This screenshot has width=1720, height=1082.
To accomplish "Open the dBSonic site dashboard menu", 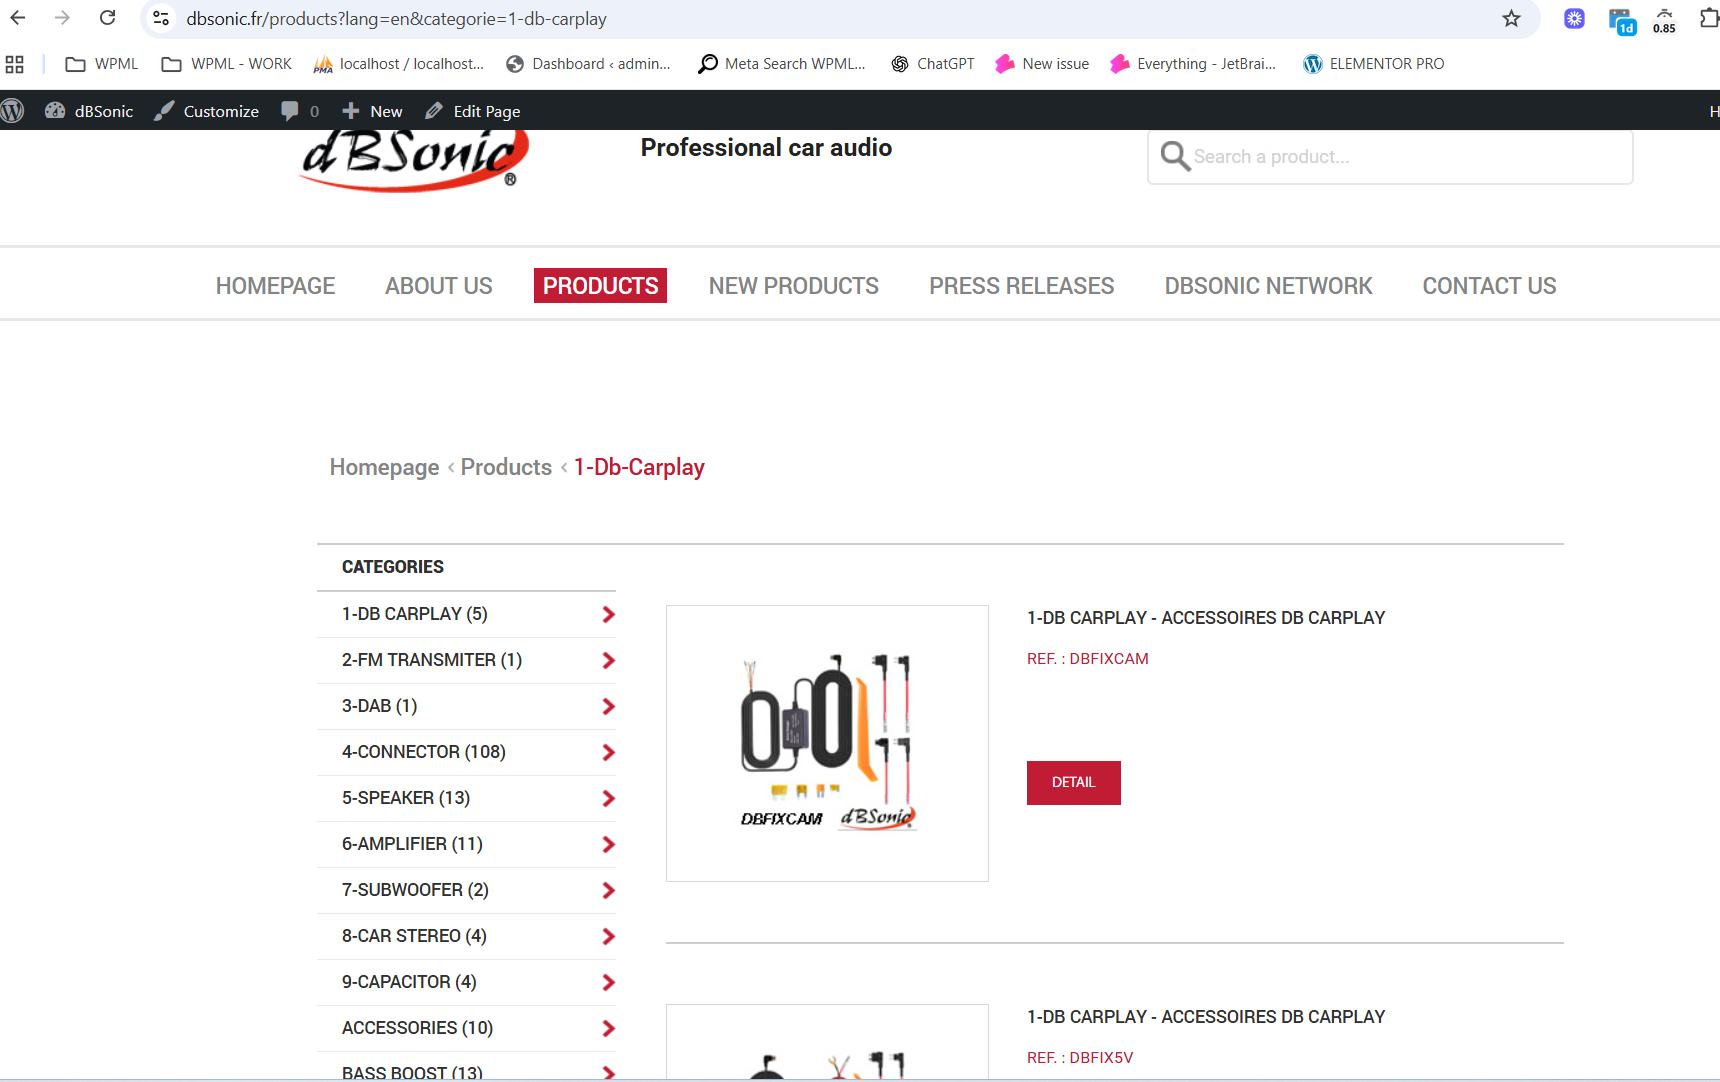I will coord(89,111).
